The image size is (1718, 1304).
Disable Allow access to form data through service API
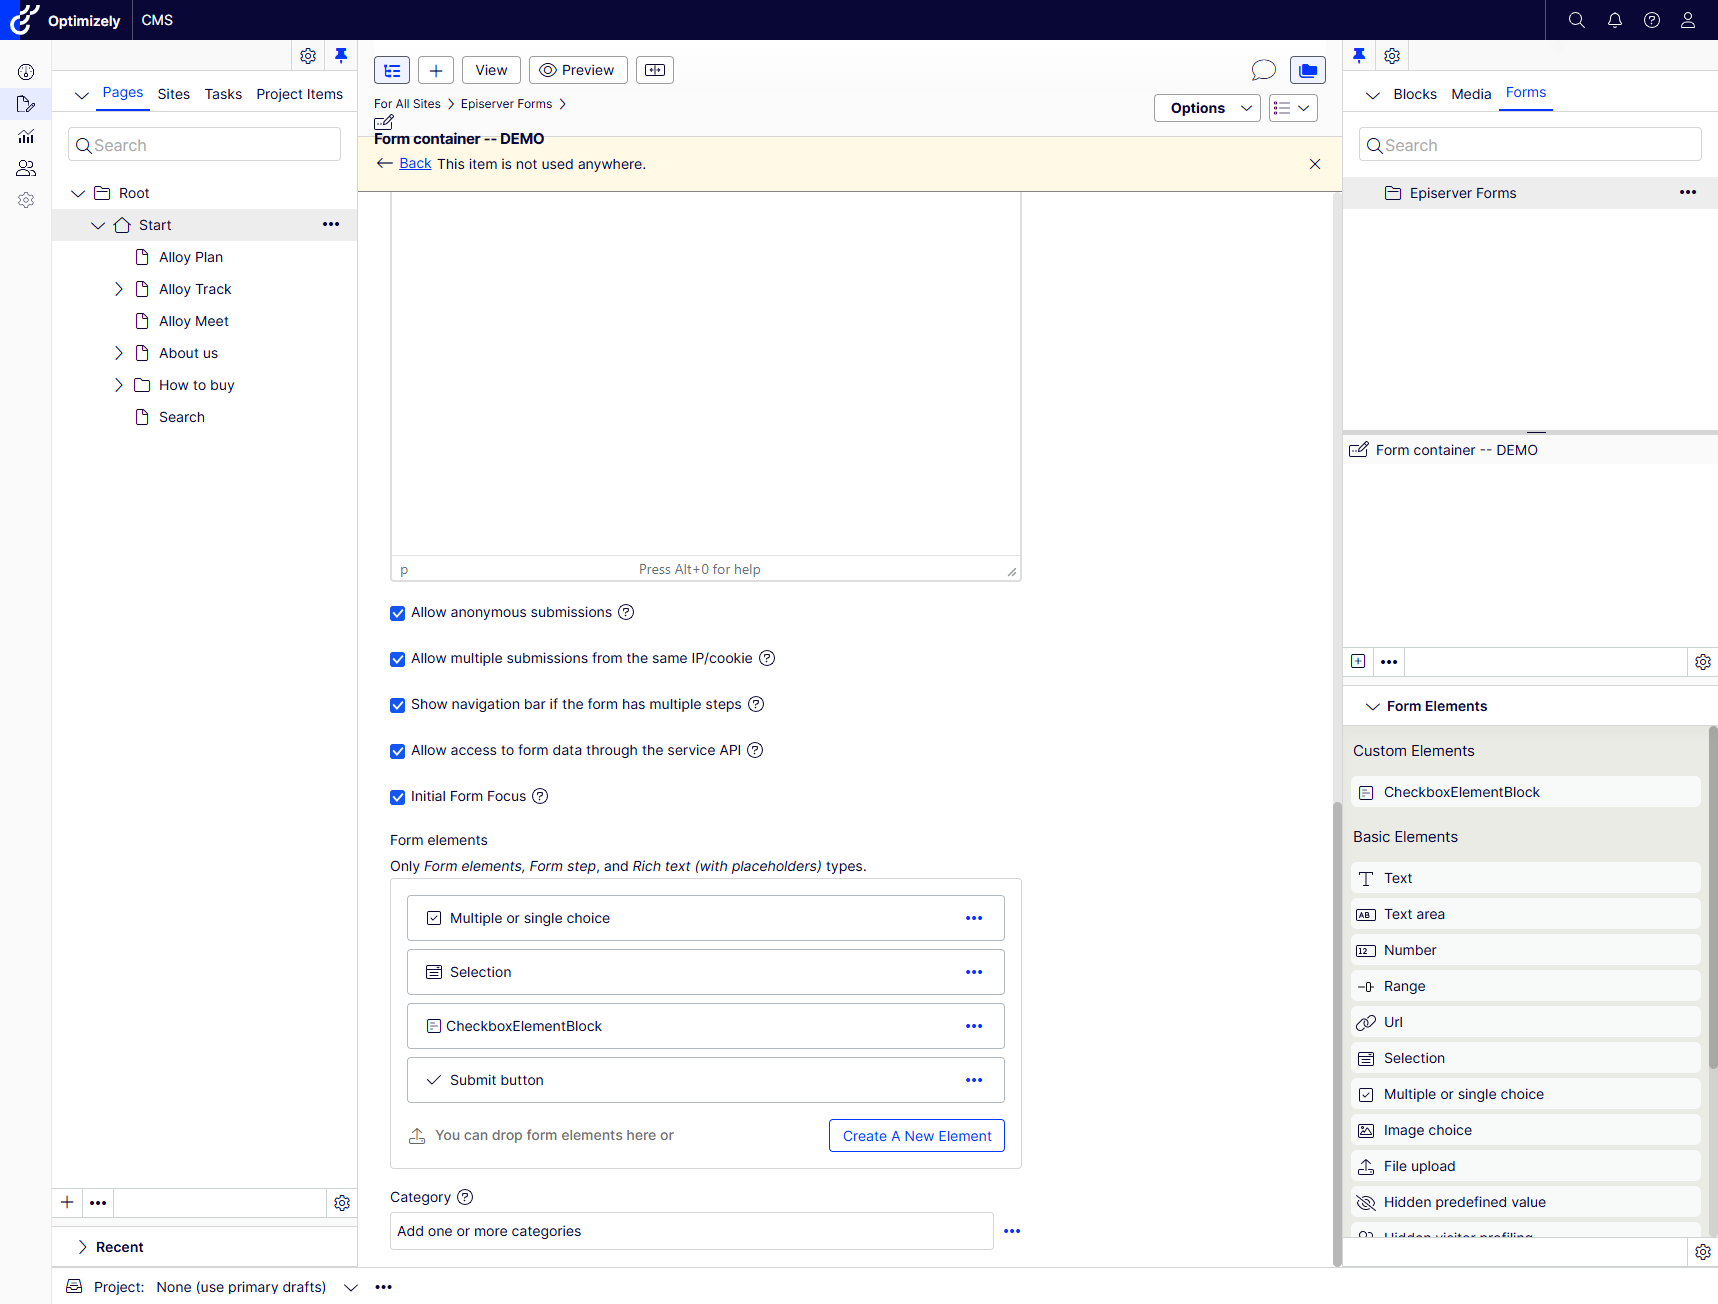pos(398,751)
